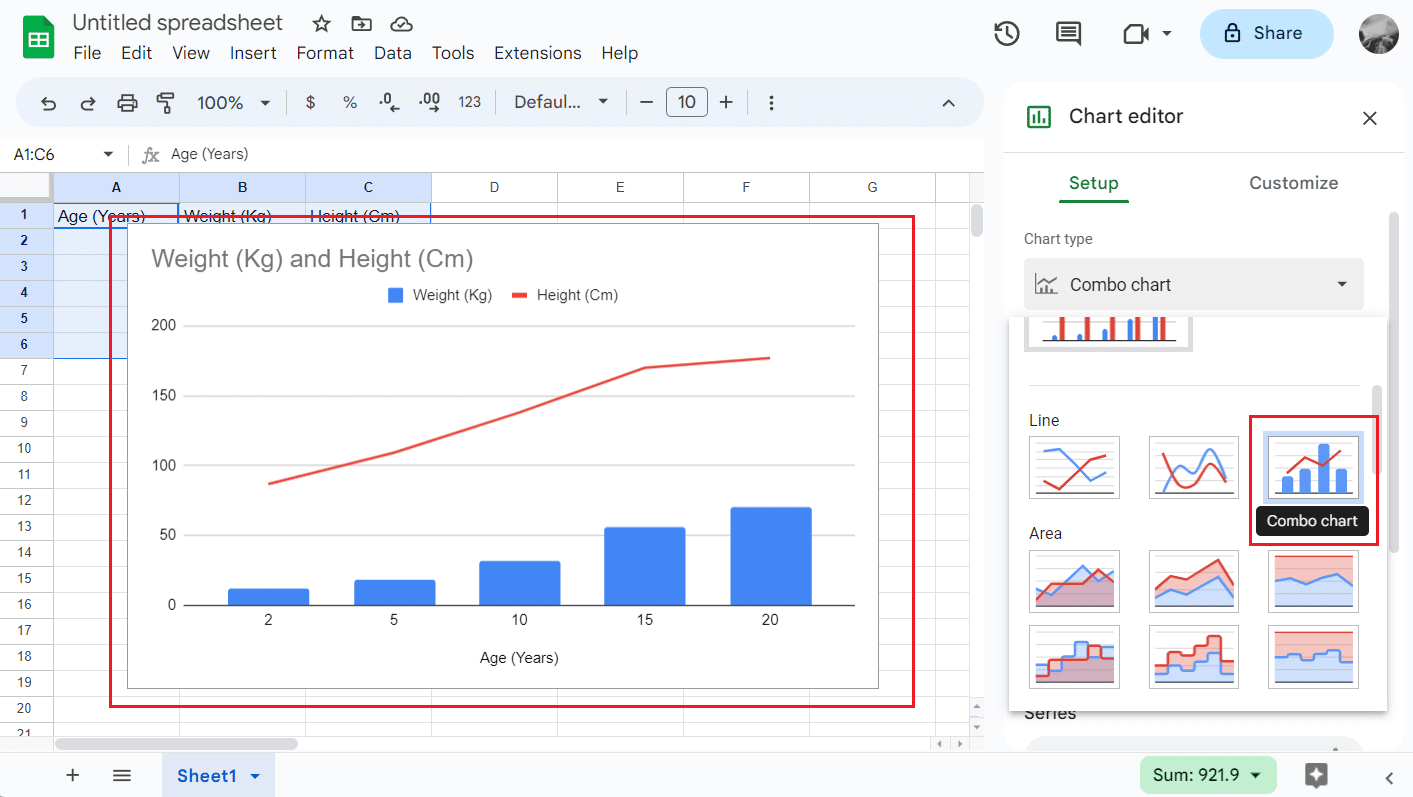Star the Untitled spreadsheet document
This screenshot has height=797, width=1413.
321,23
